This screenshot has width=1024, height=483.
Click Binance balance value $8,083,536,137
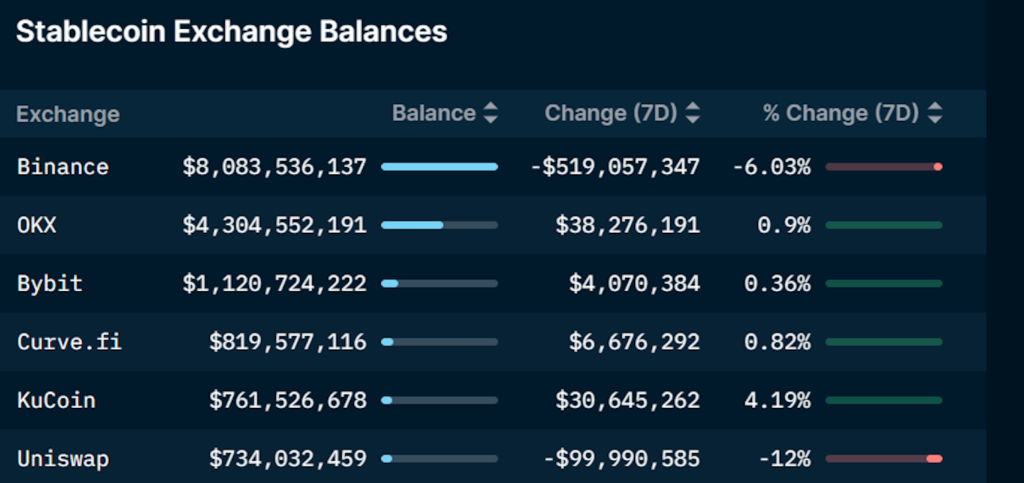point(274,167)
